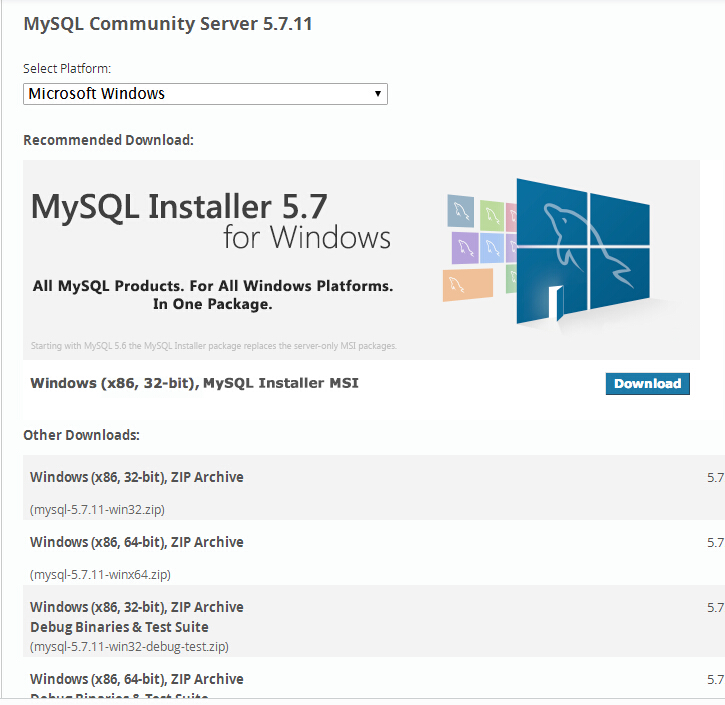
Task: Click the light green dolphin tile in top row
Action: (491, 214)
